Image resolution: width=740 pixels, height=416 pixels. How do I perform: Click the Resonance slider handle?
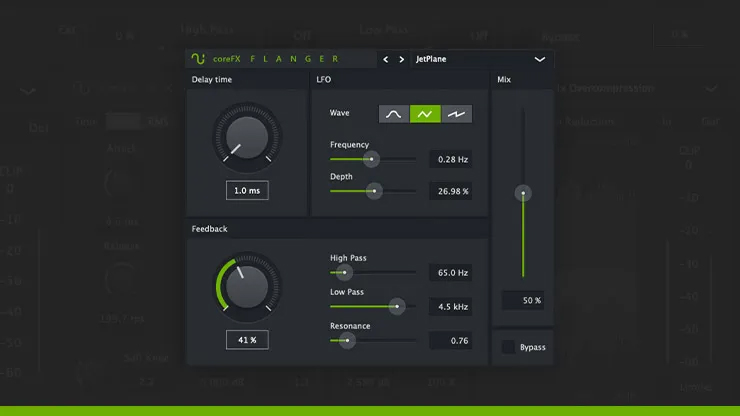click(x=347, y=340)
